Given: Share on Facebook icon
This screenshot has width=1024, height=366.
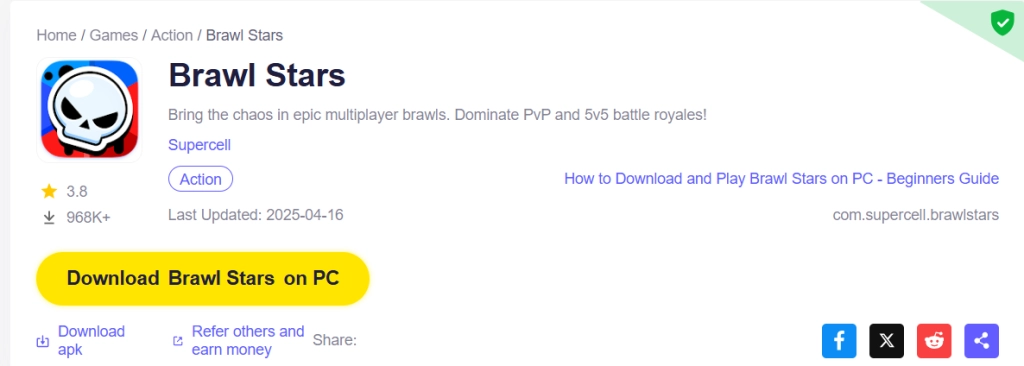Looking at the screenshot, I should (839, 341).
